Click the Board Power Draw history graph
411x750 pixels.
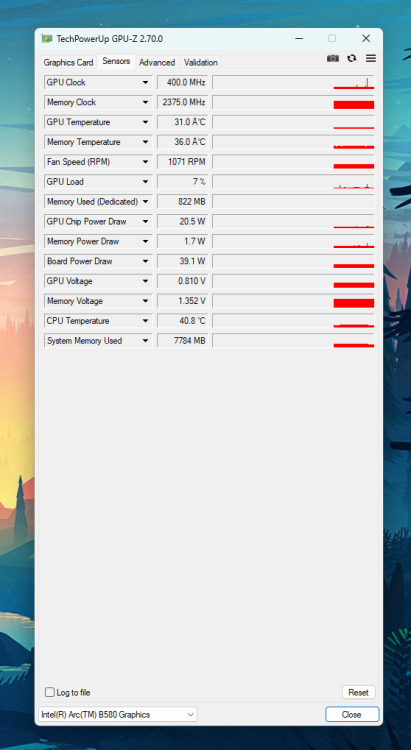293,262
